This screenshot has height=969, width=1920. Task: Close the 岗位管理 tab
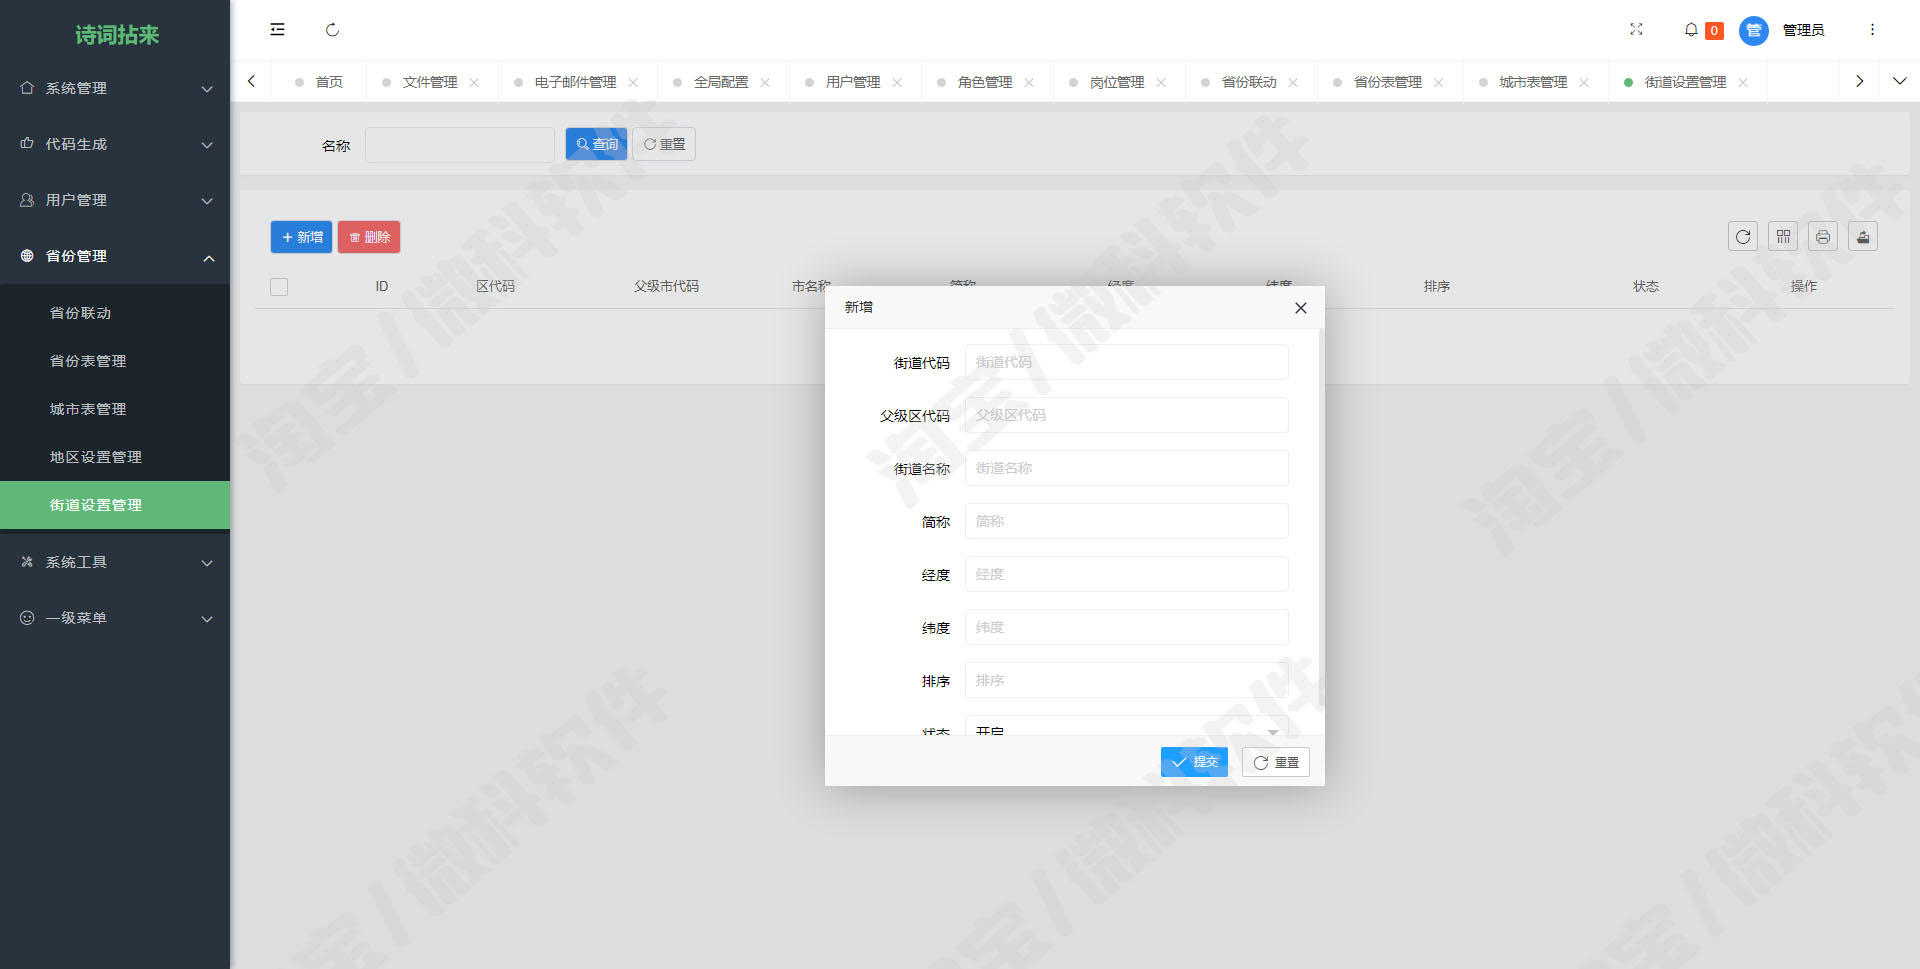click(1161, 83)
